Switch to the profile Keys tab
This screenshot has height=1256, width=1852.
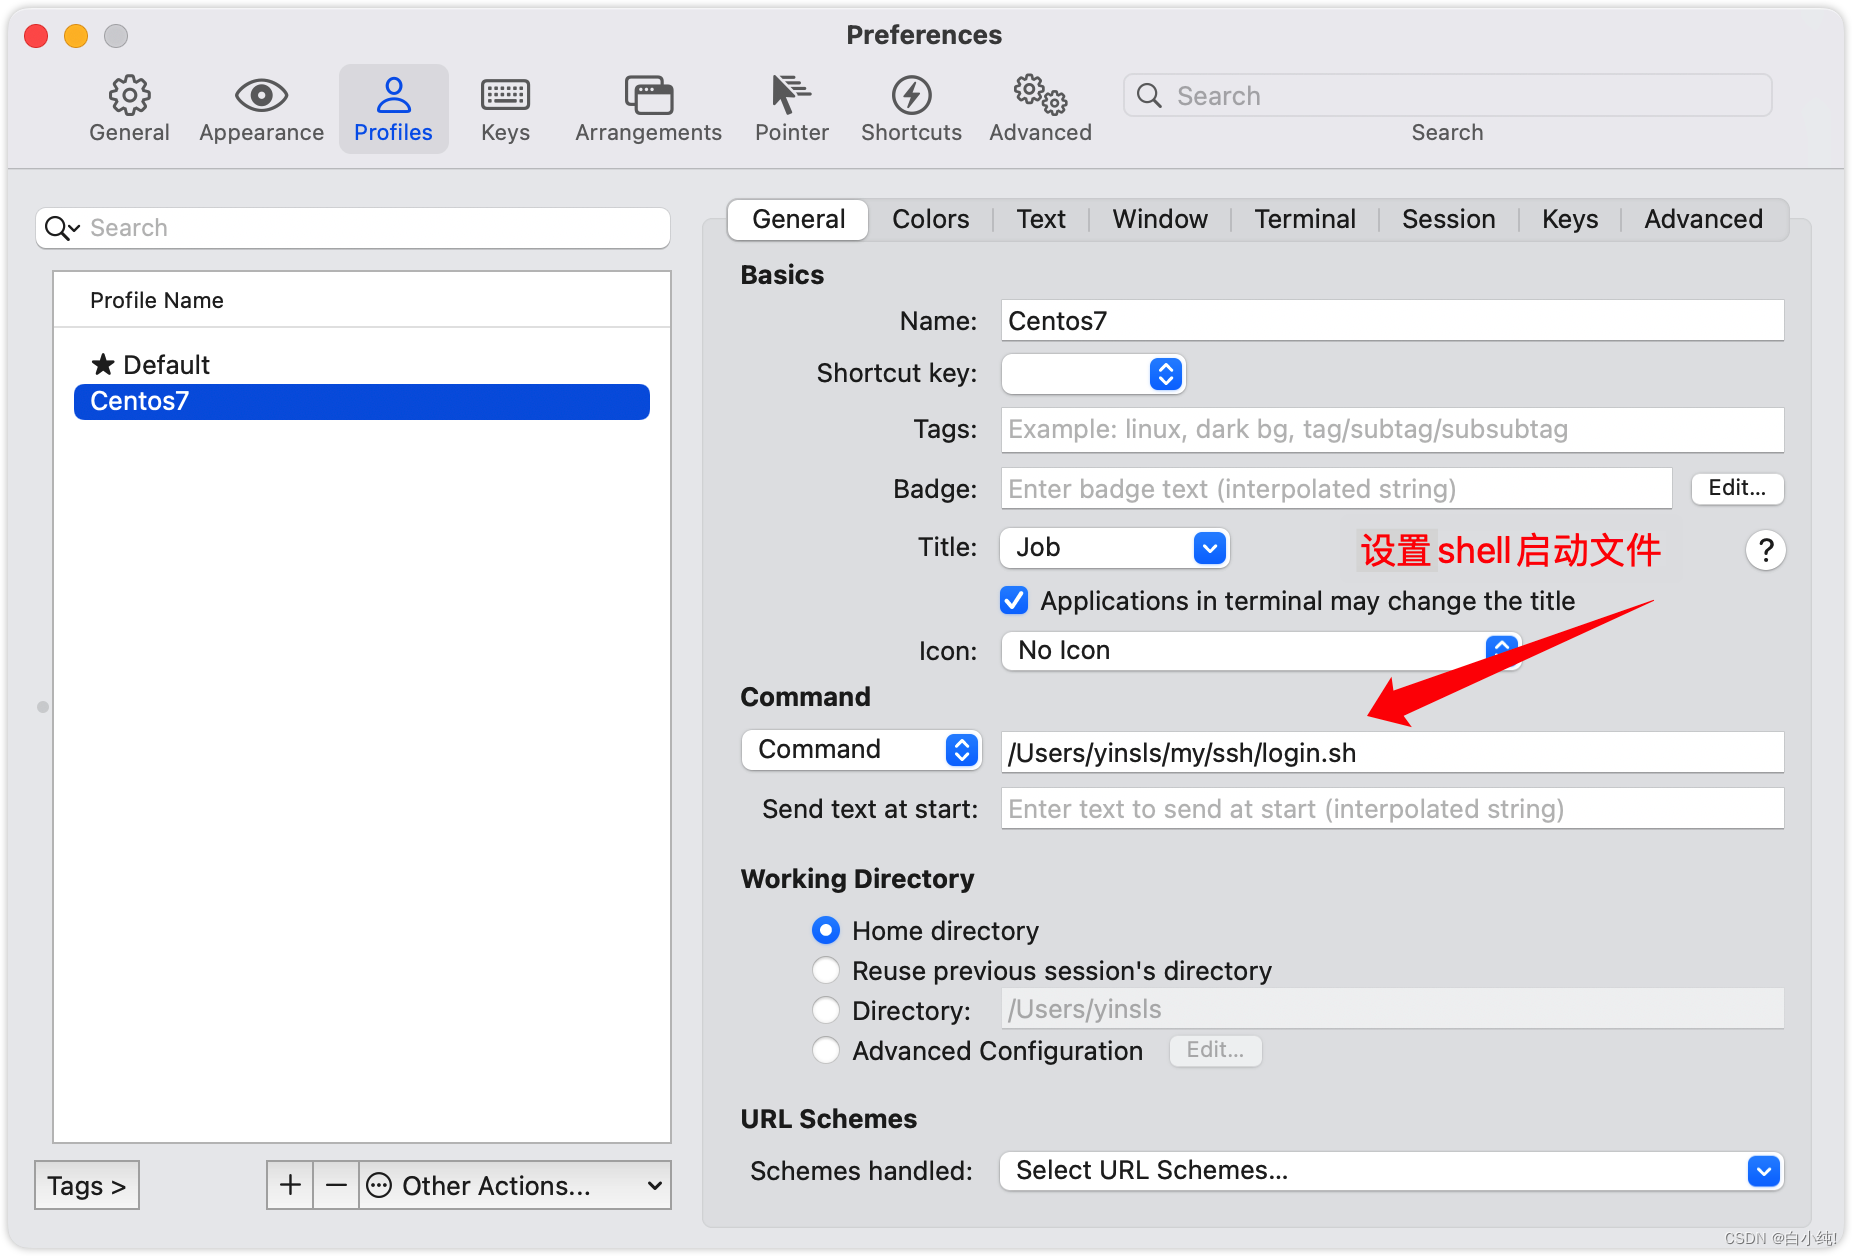[x=1570, y=219]
